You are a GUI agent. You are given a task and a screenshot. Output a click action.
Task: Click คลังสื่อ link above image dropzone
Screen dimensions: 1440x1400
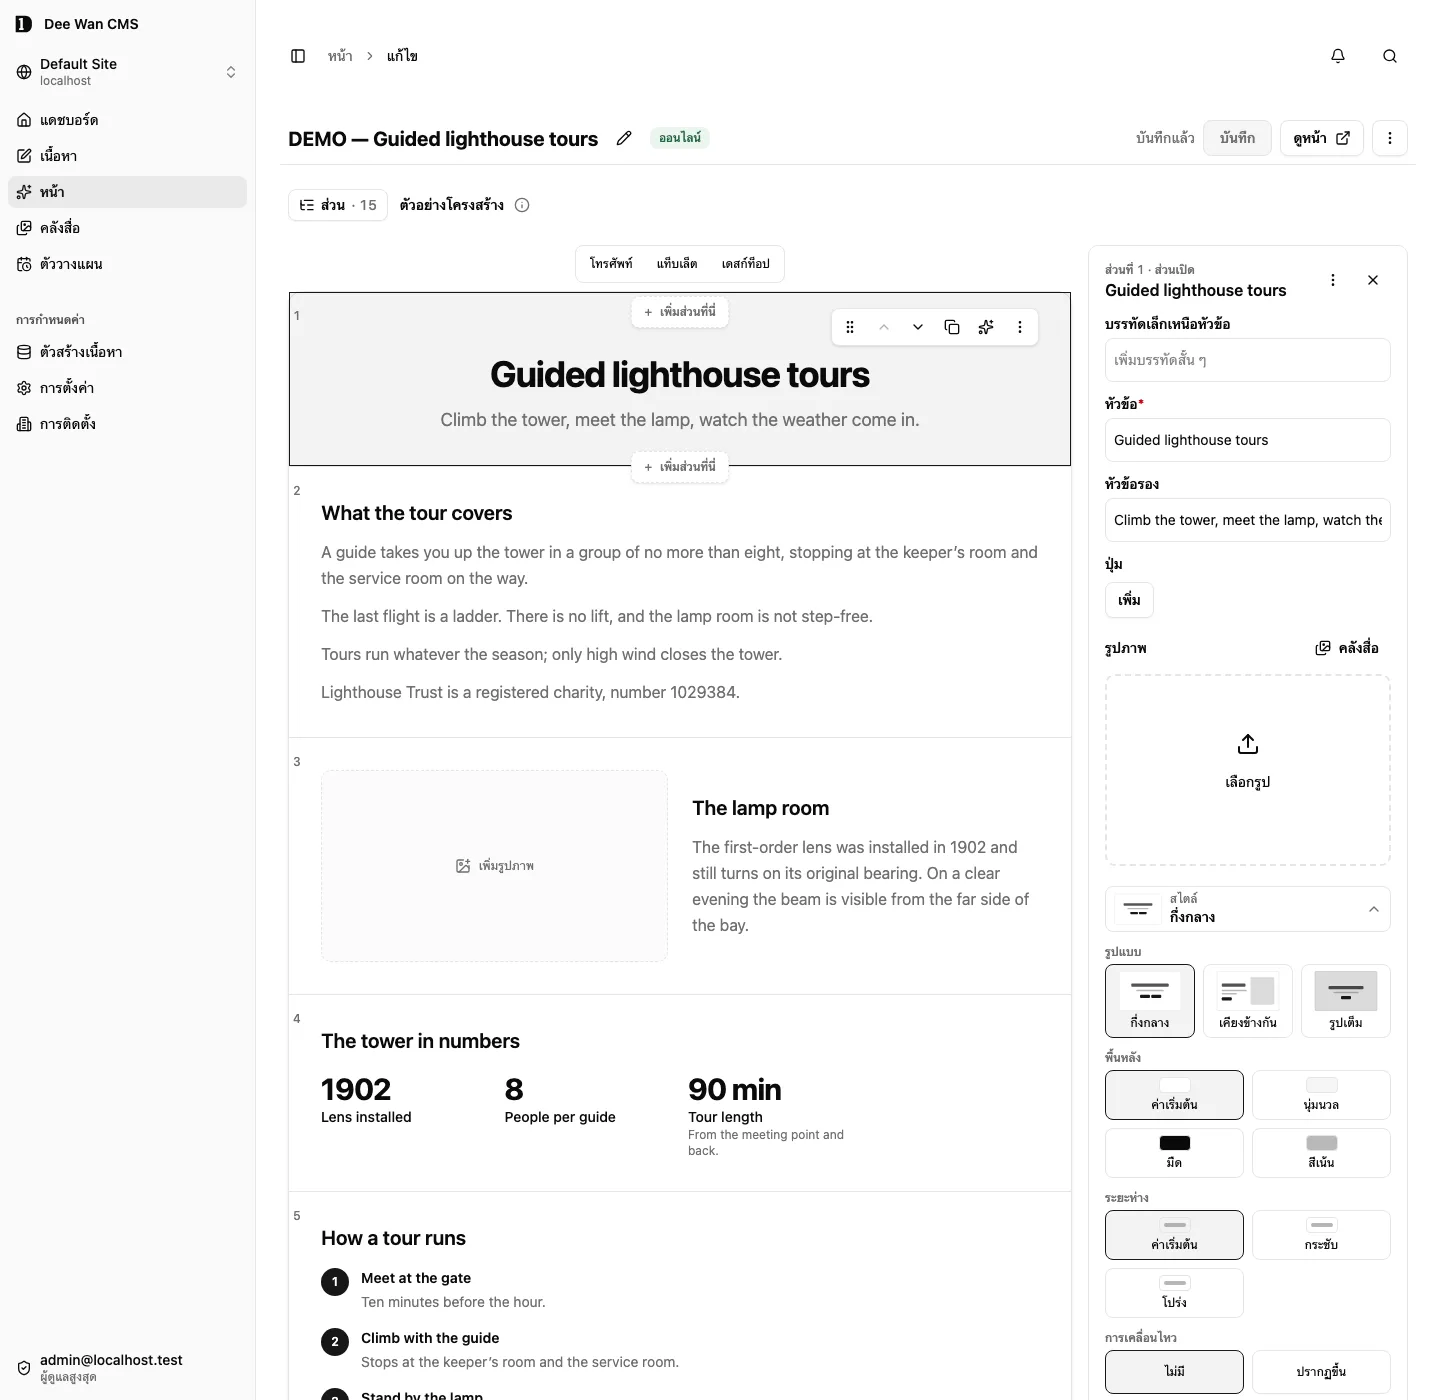[x=1346, y=648]
